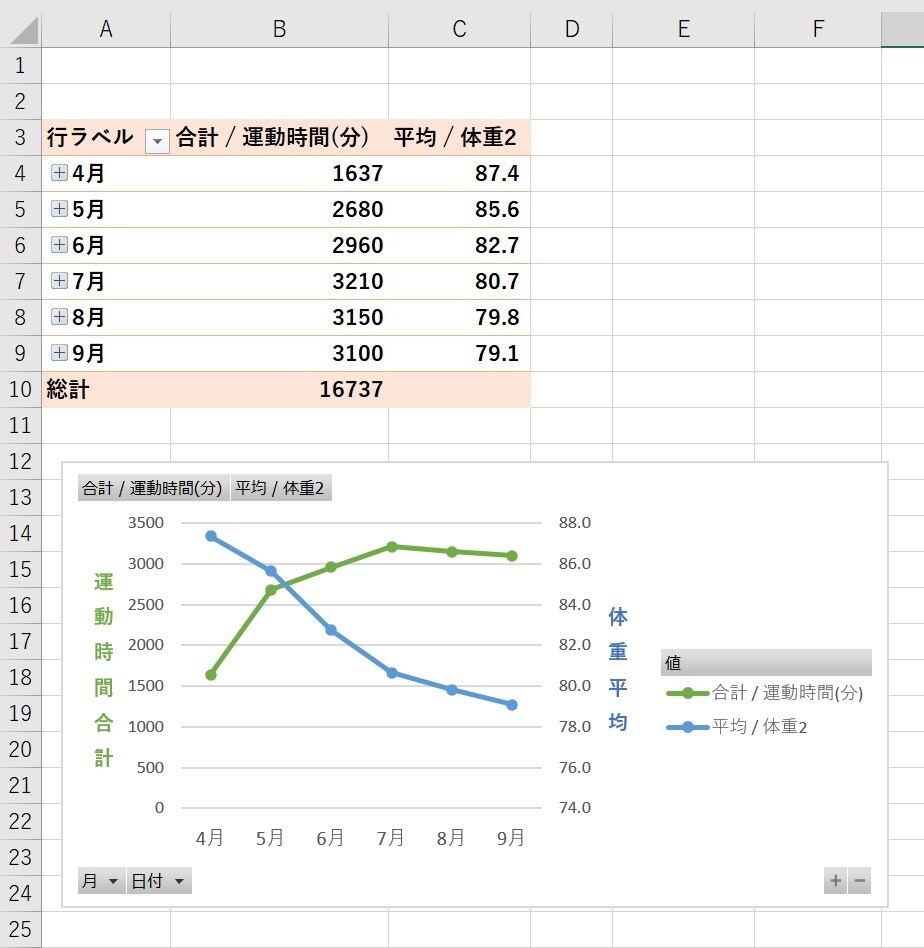Viewport: 924px width, 948px height.
Task: Click the 平均 / 体重2 pivot header cell
Action: [460, 137]
